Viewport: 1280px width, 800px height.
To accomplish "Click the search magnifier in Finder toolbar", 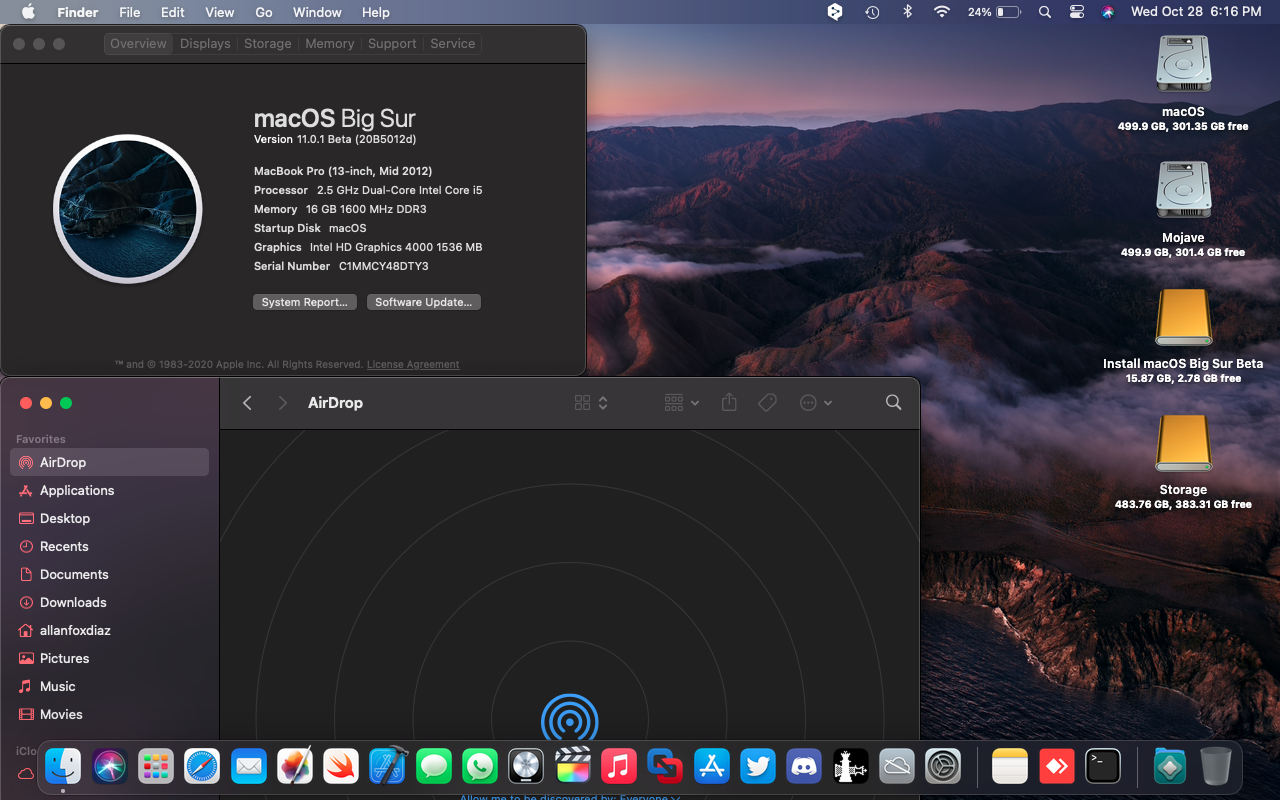I will [x=894, y=402].
